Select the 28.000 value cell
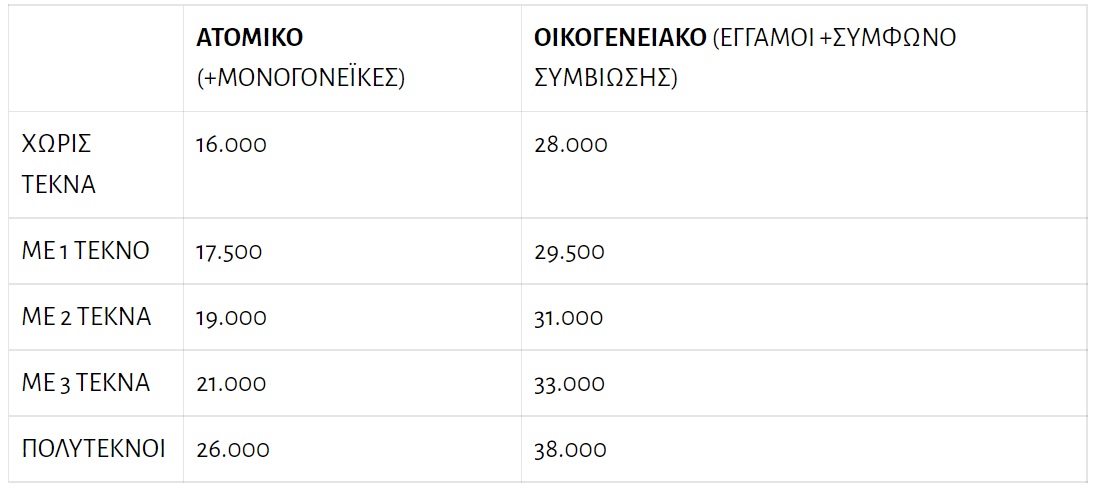The width and height of the screenshot is (1097, 488). coord(570,145)
